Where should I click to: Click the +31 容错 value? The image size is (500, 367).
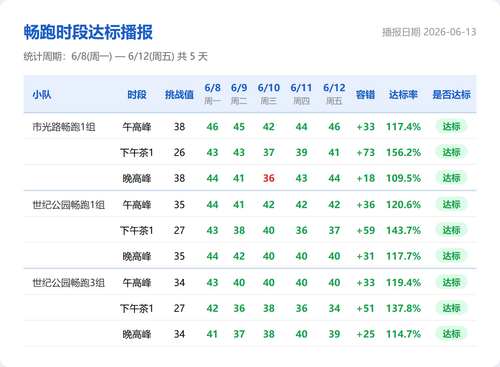point(365,256)
